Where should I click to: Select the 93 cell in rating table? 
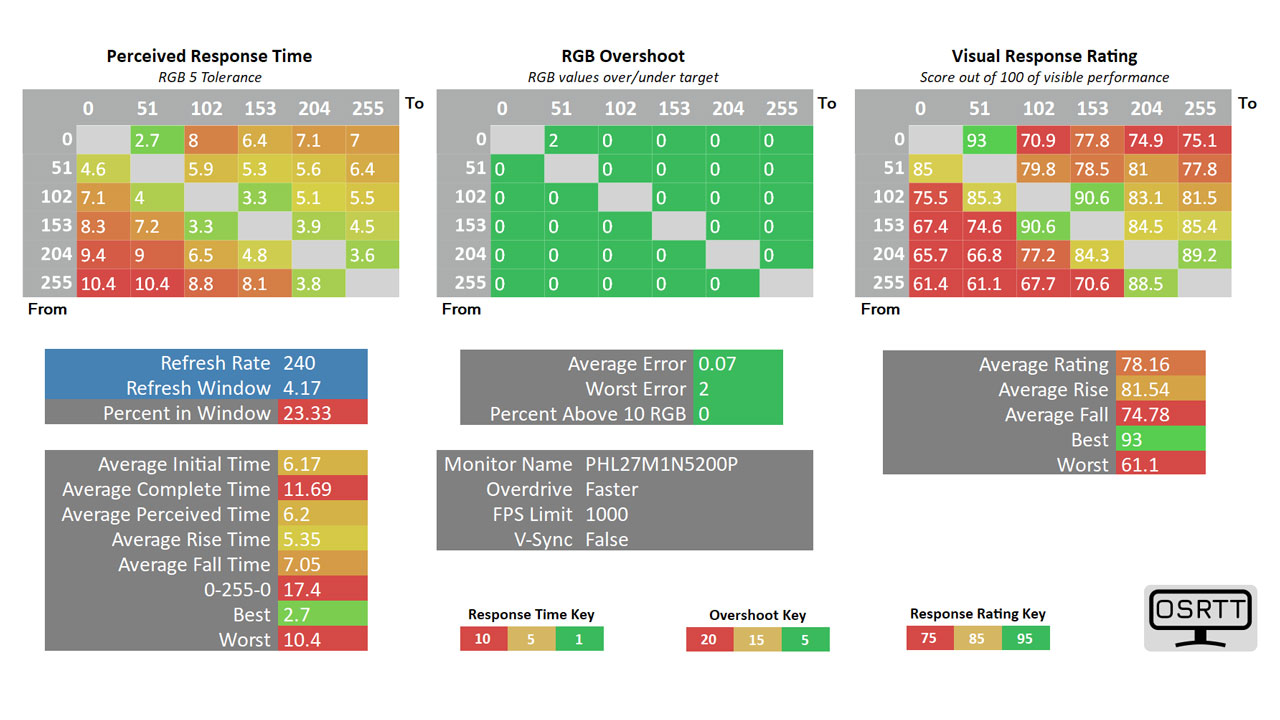point(988,139)
